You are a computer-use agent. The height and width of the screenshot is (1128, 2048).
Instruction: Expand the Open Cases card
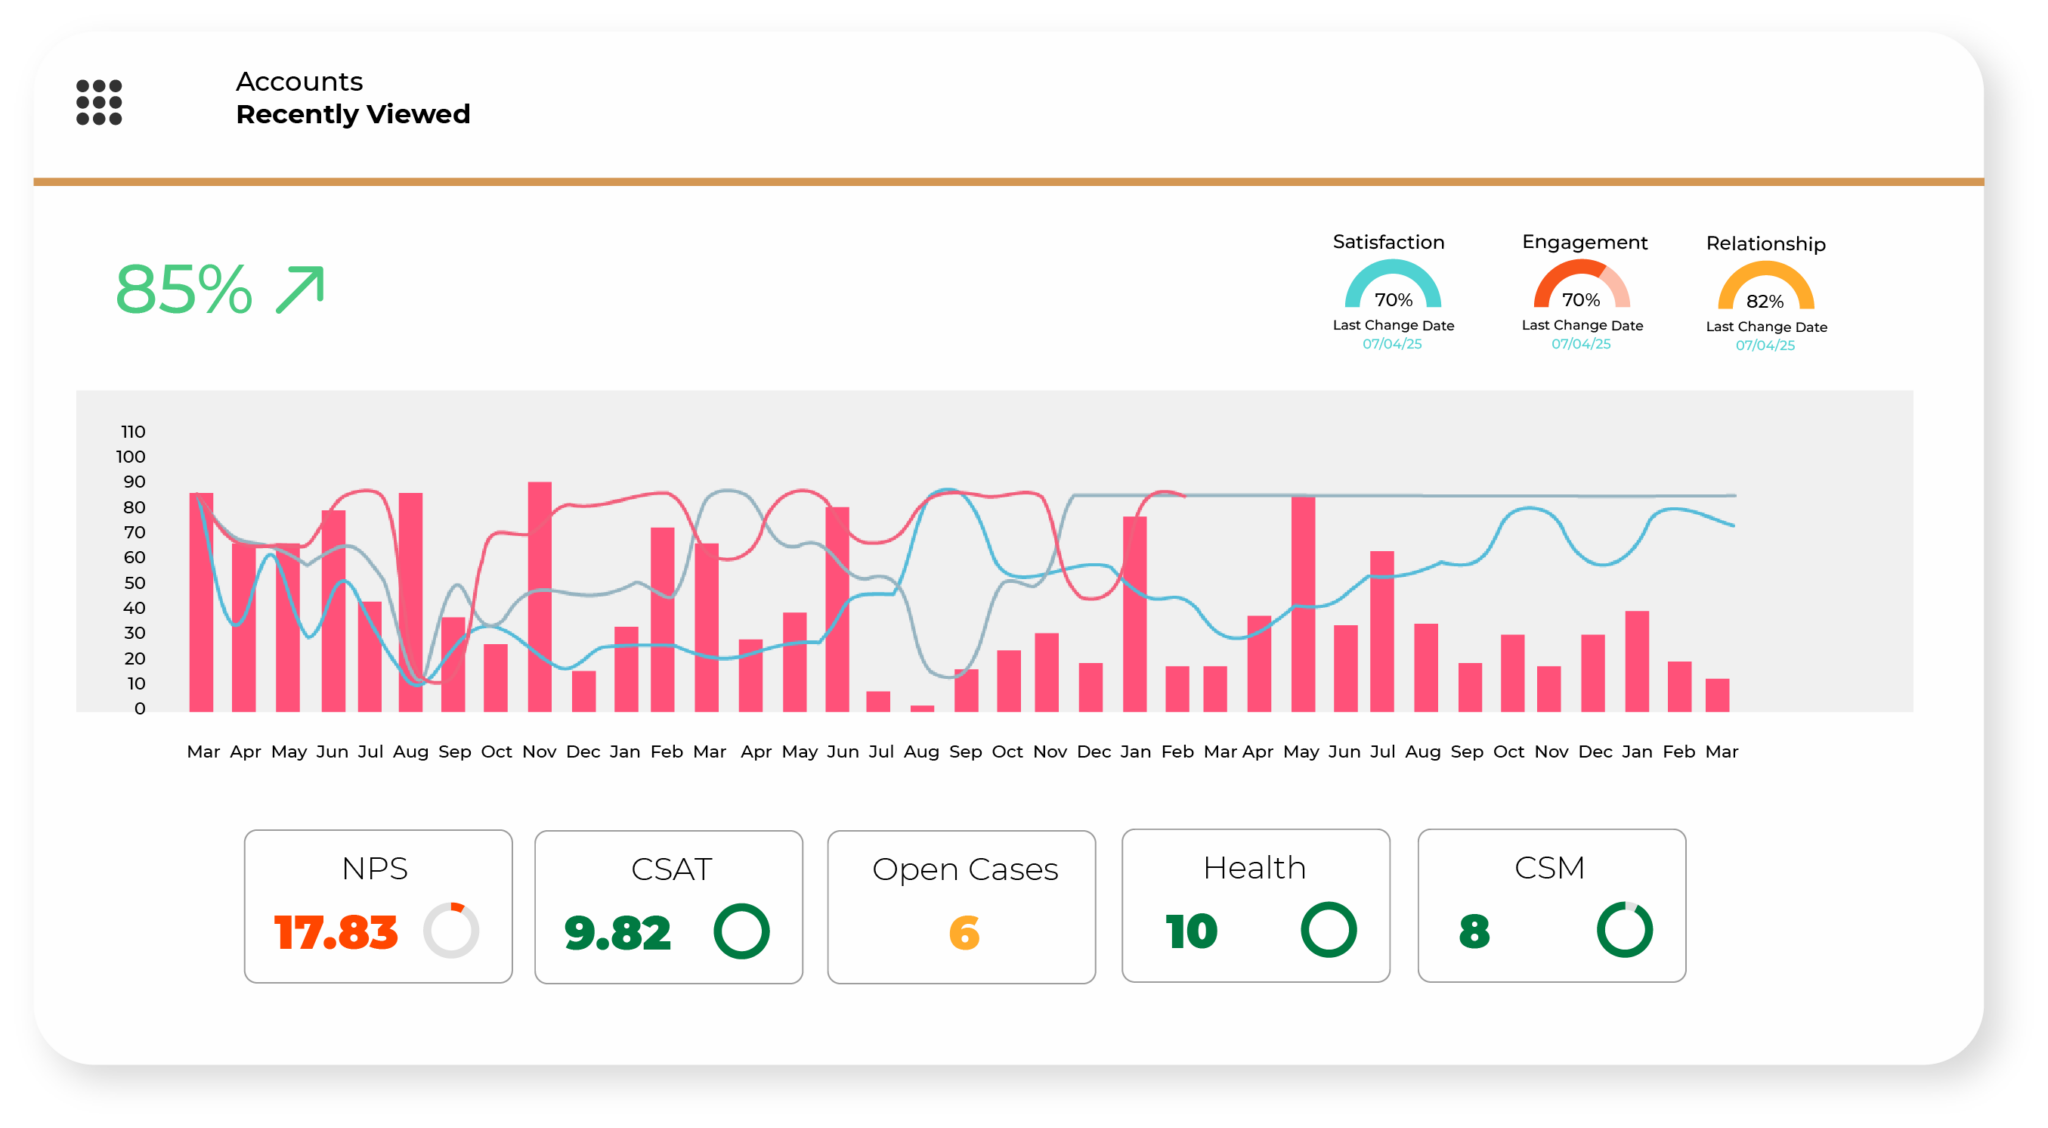961,906
